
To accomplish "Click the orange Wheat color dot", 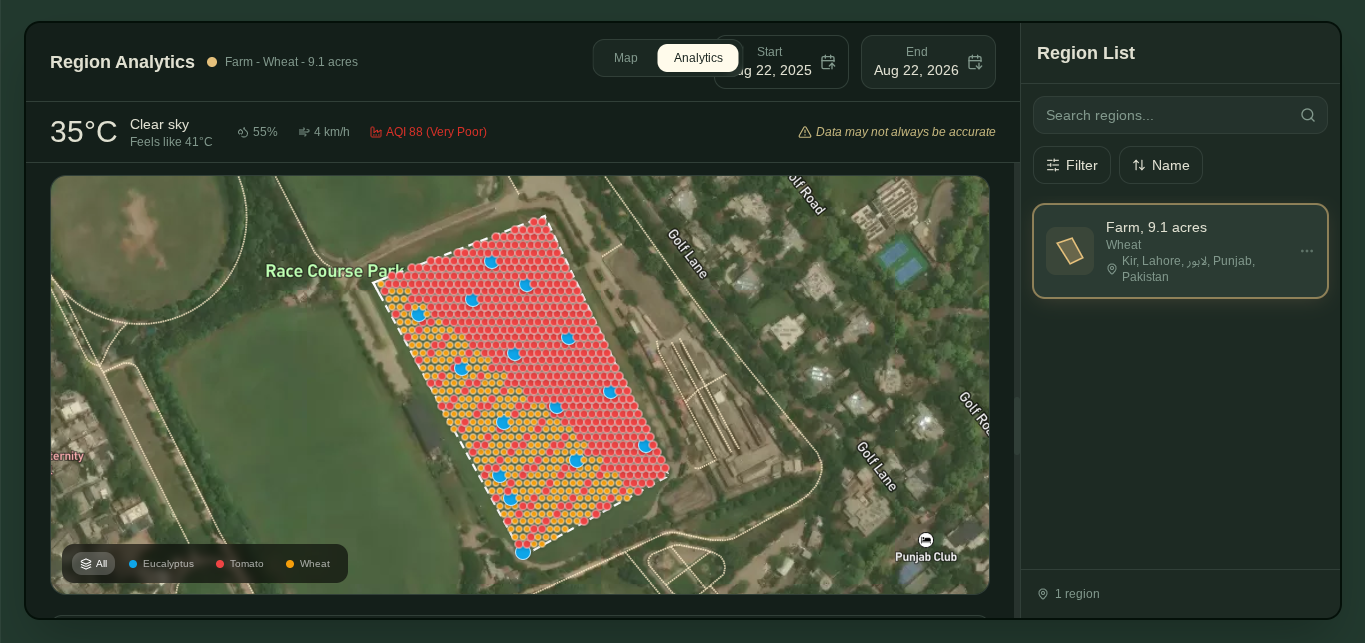I will [x=290, y=564].
